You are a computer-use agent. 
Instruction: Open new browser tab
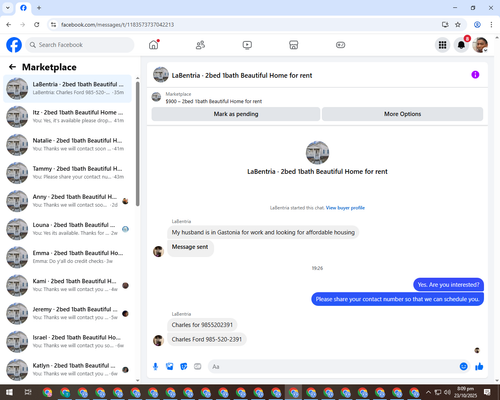tap(39, 8)
